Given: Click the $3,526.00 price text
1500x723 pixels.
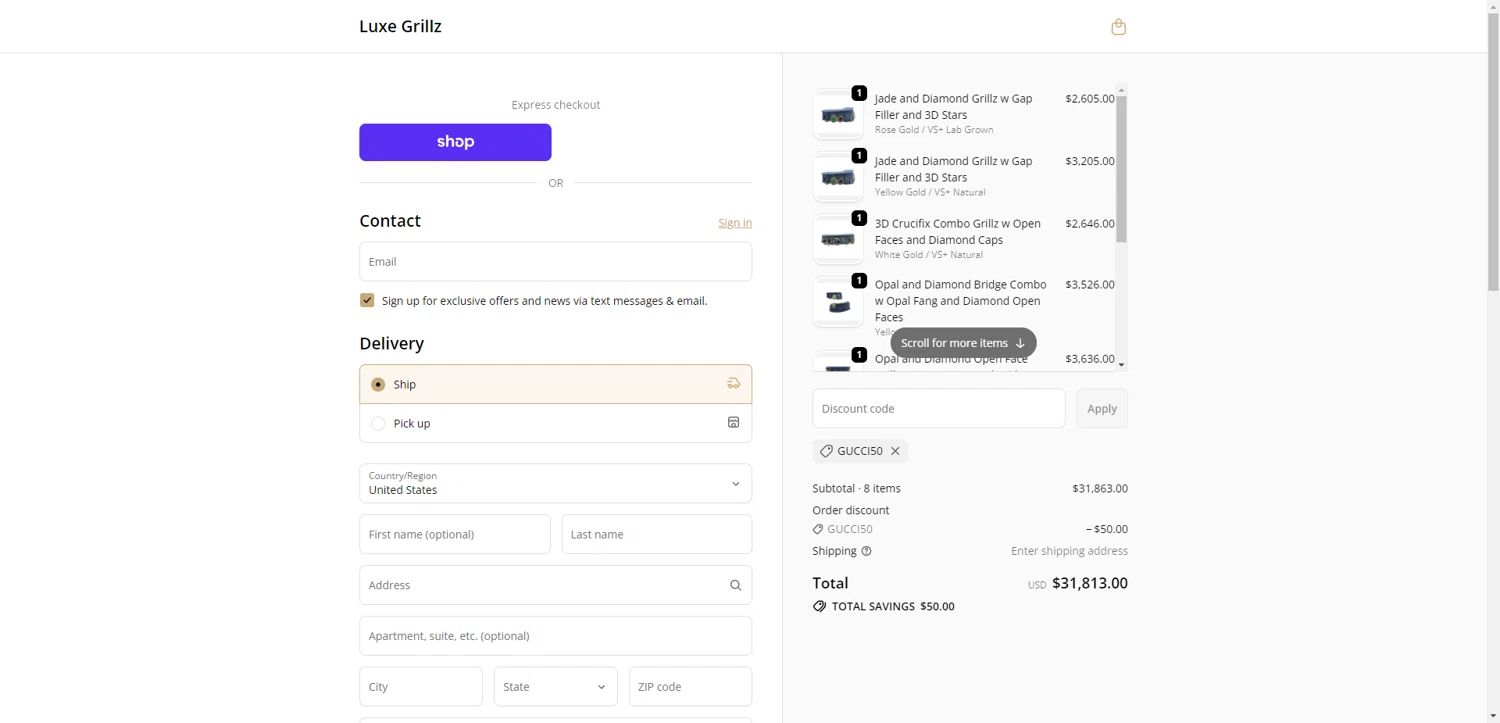Looking at the screenshot, I should 1090,285.
